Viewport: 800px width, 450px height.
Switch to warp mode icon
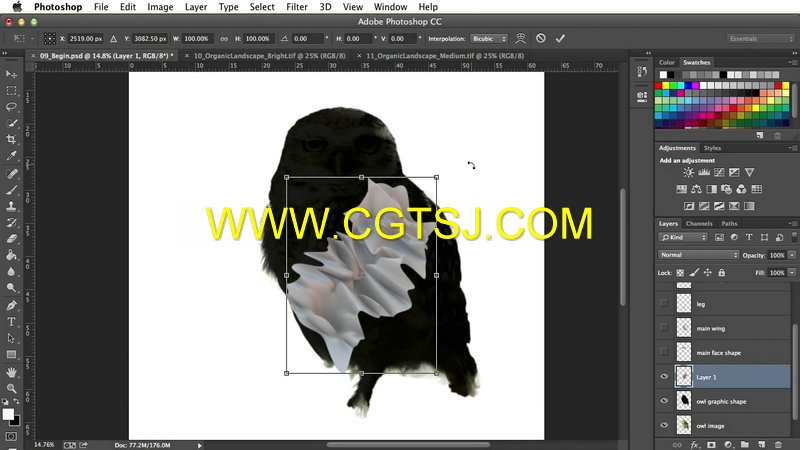520,38
